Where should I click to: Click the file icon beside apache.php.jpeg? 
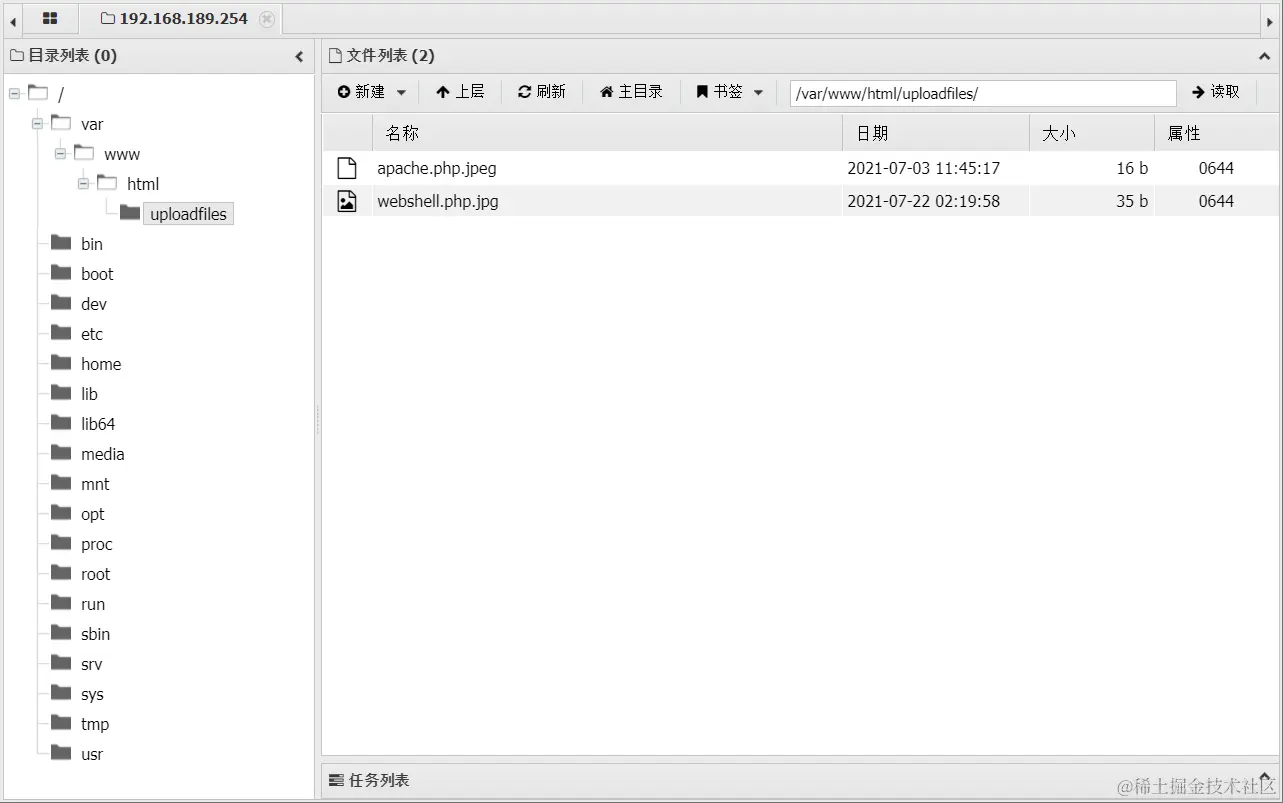click(x=346, y=168)
